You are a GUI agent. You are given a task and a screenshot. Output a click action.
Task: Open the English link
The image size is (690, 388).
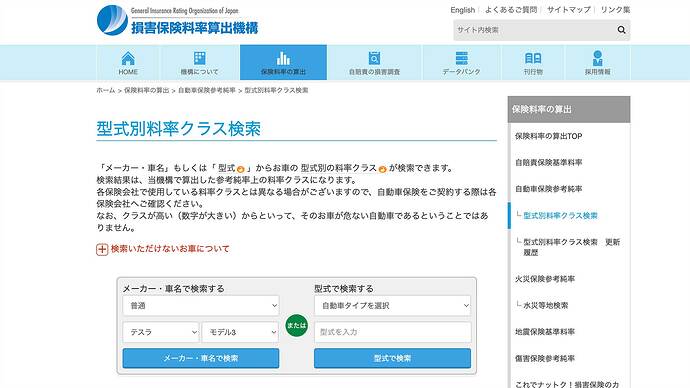(x=462, y=10)
